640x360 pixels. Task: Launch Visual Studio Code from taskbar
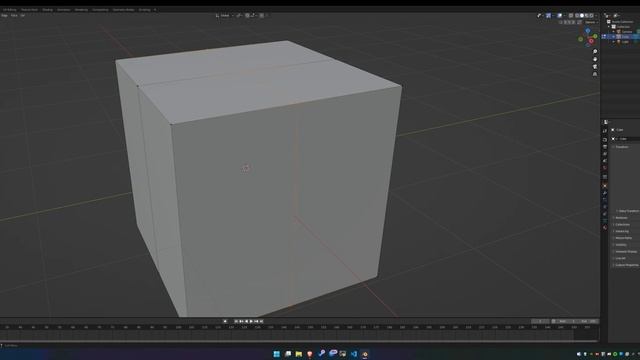(x=353, y=354)
